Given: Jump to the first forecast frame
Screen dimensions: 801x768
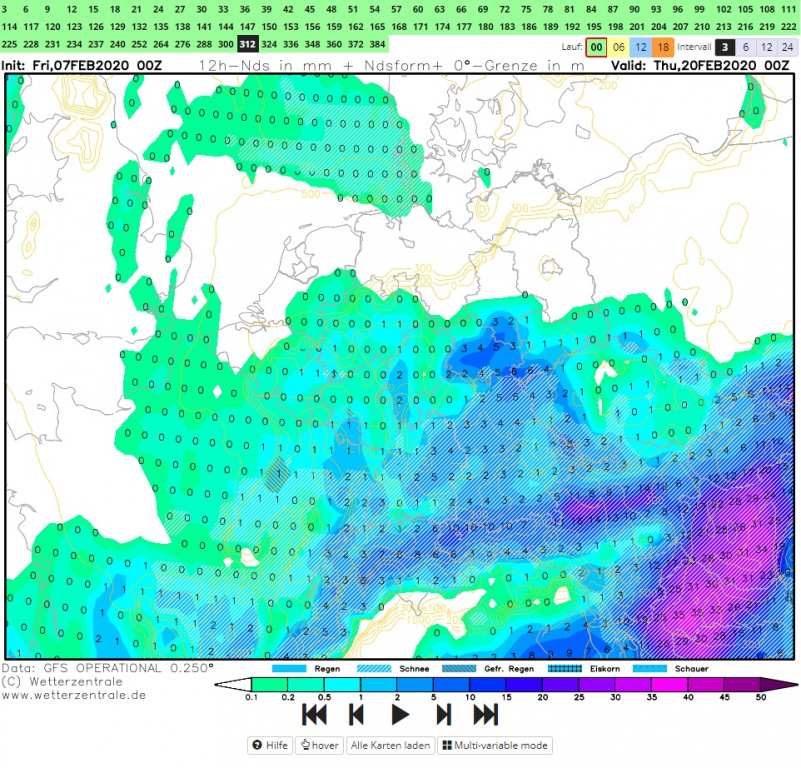Looking at the screenshot, I should click(x=314, y=714).
